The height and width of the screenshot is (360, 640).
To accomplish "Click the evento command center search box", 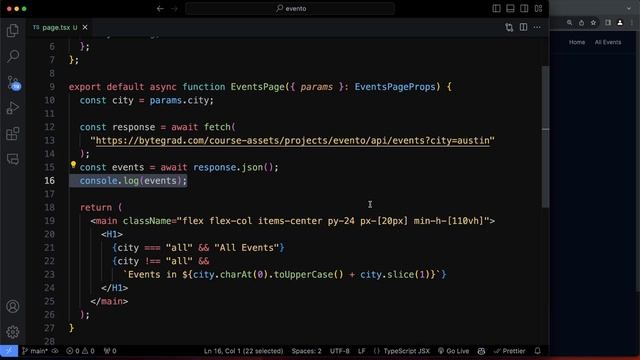I will click(290, 9).
